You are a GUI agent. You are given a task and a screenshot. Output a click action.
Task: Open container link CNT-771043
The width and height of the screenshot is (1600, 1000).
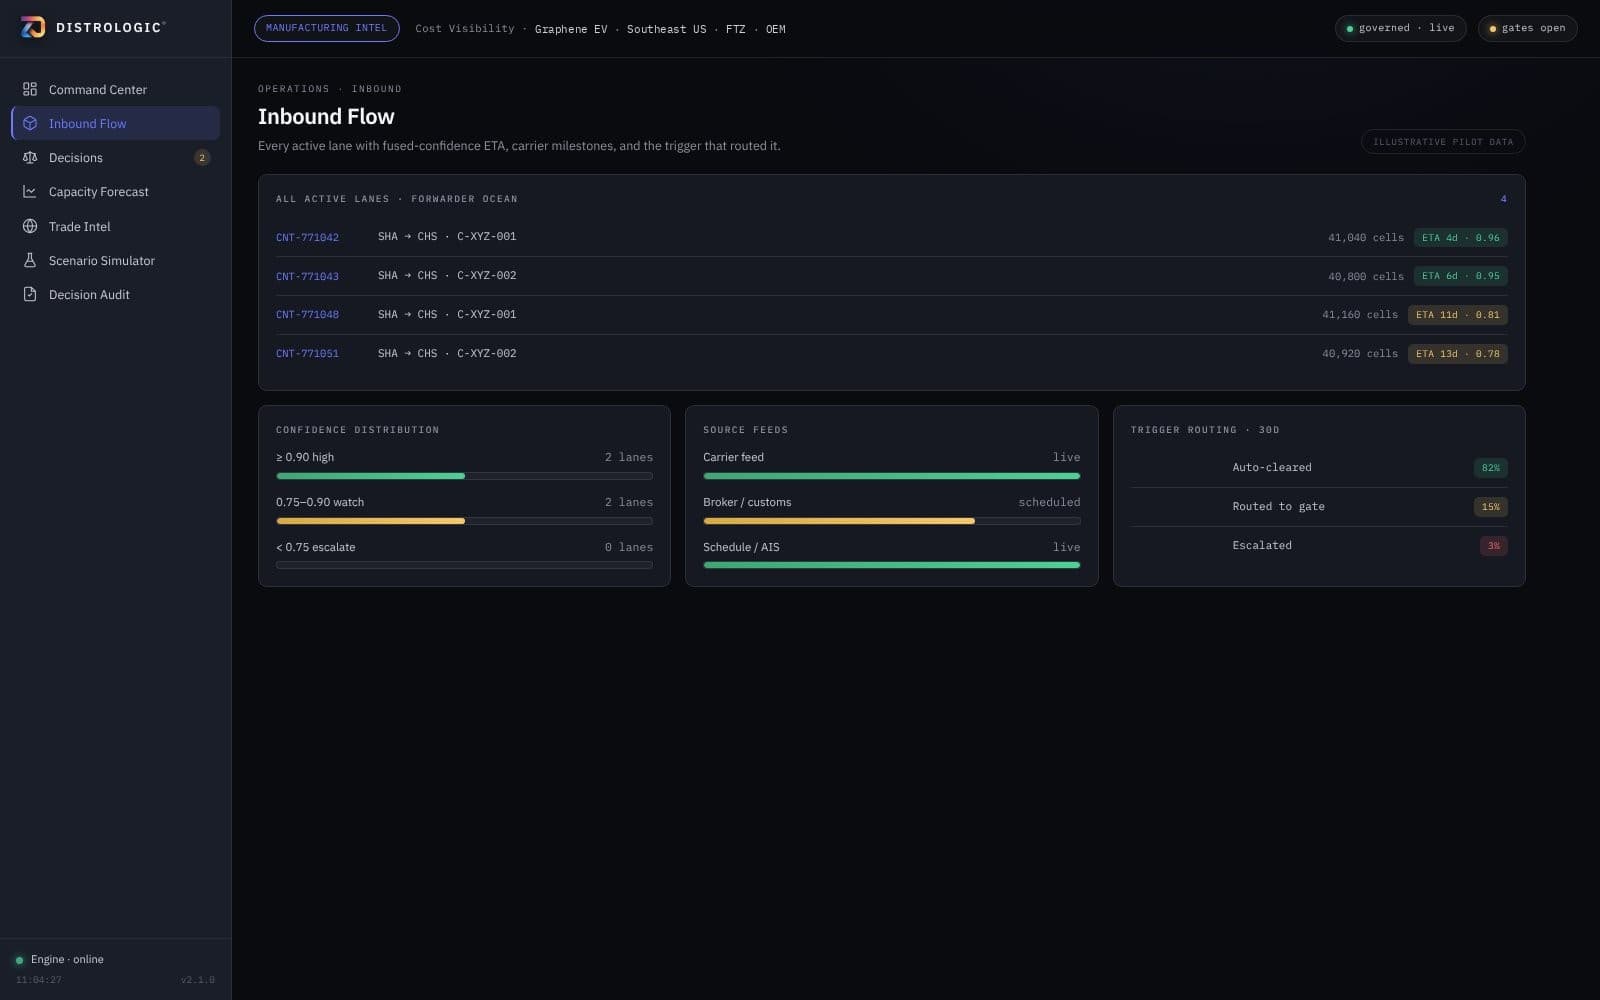point(307,276)
